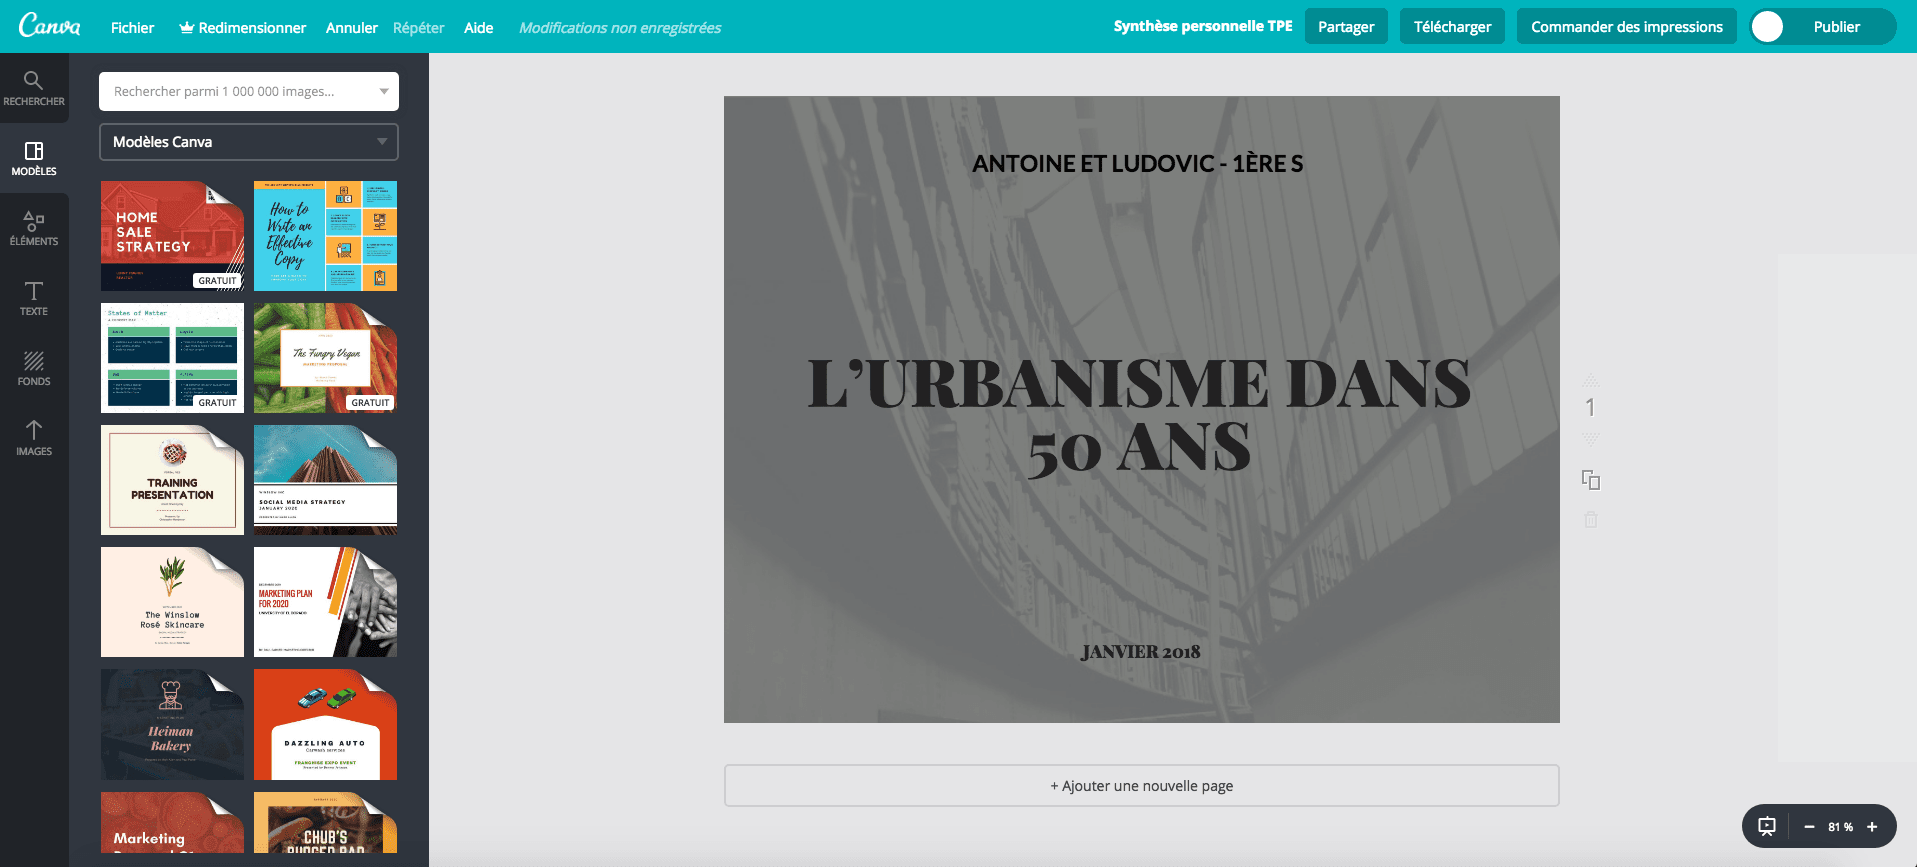Open the Éléments sidebar panel

pos(34,229)
